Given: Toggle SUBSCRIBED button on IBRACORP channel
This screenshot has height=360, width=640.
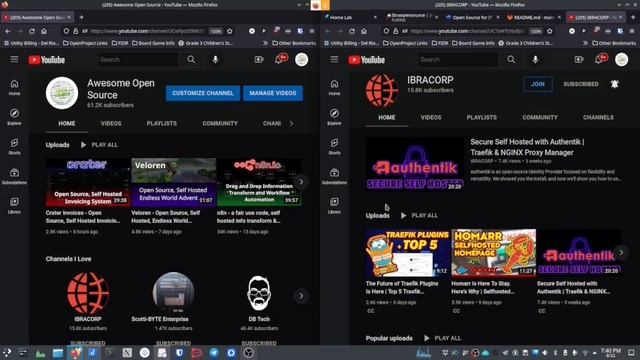Looking at the screenshot, I should coord(581,84).
